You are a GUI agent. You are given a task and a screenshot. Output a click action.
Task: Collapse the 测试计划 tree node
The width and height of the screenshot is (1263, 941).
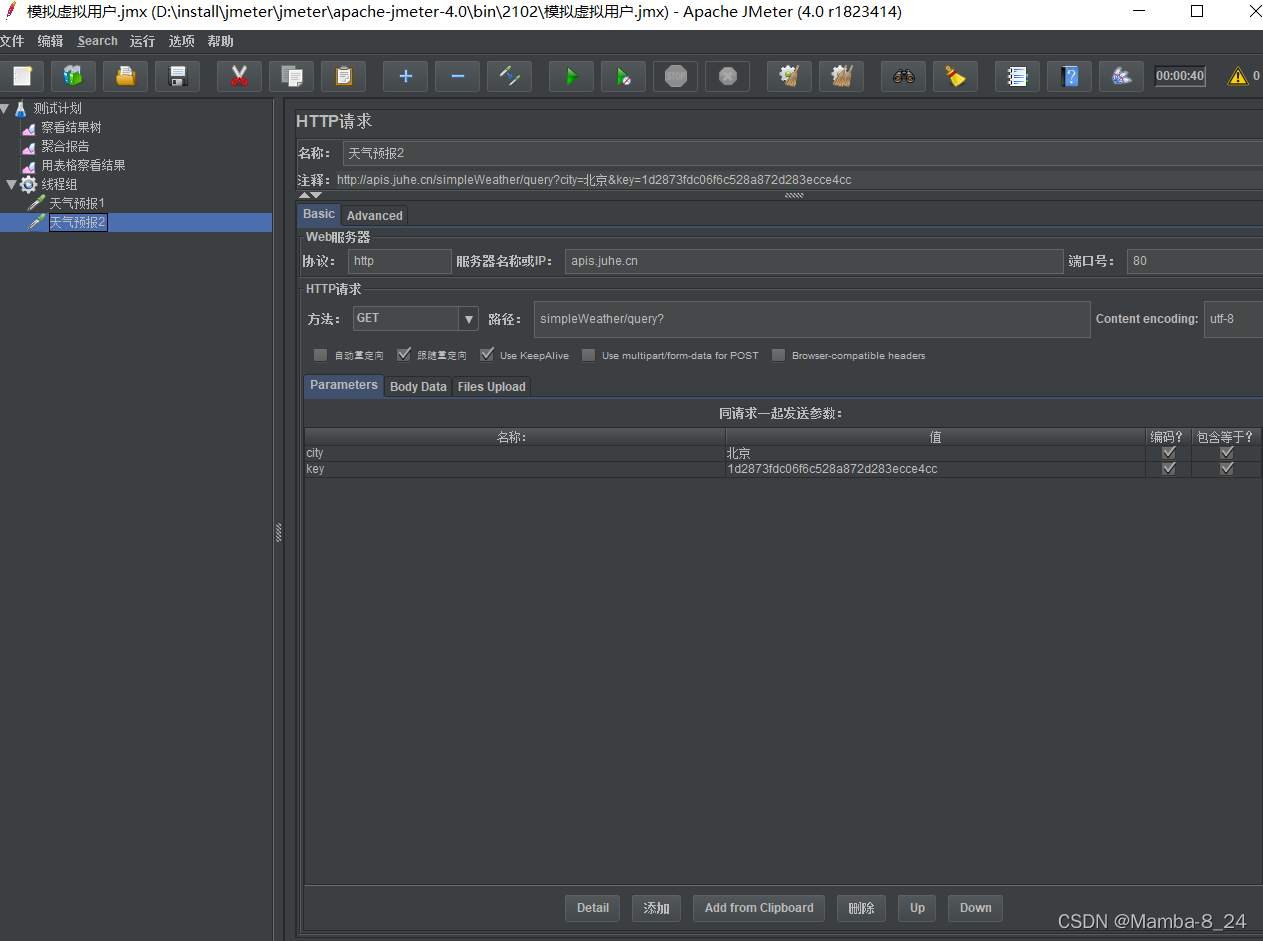[5, 108]
